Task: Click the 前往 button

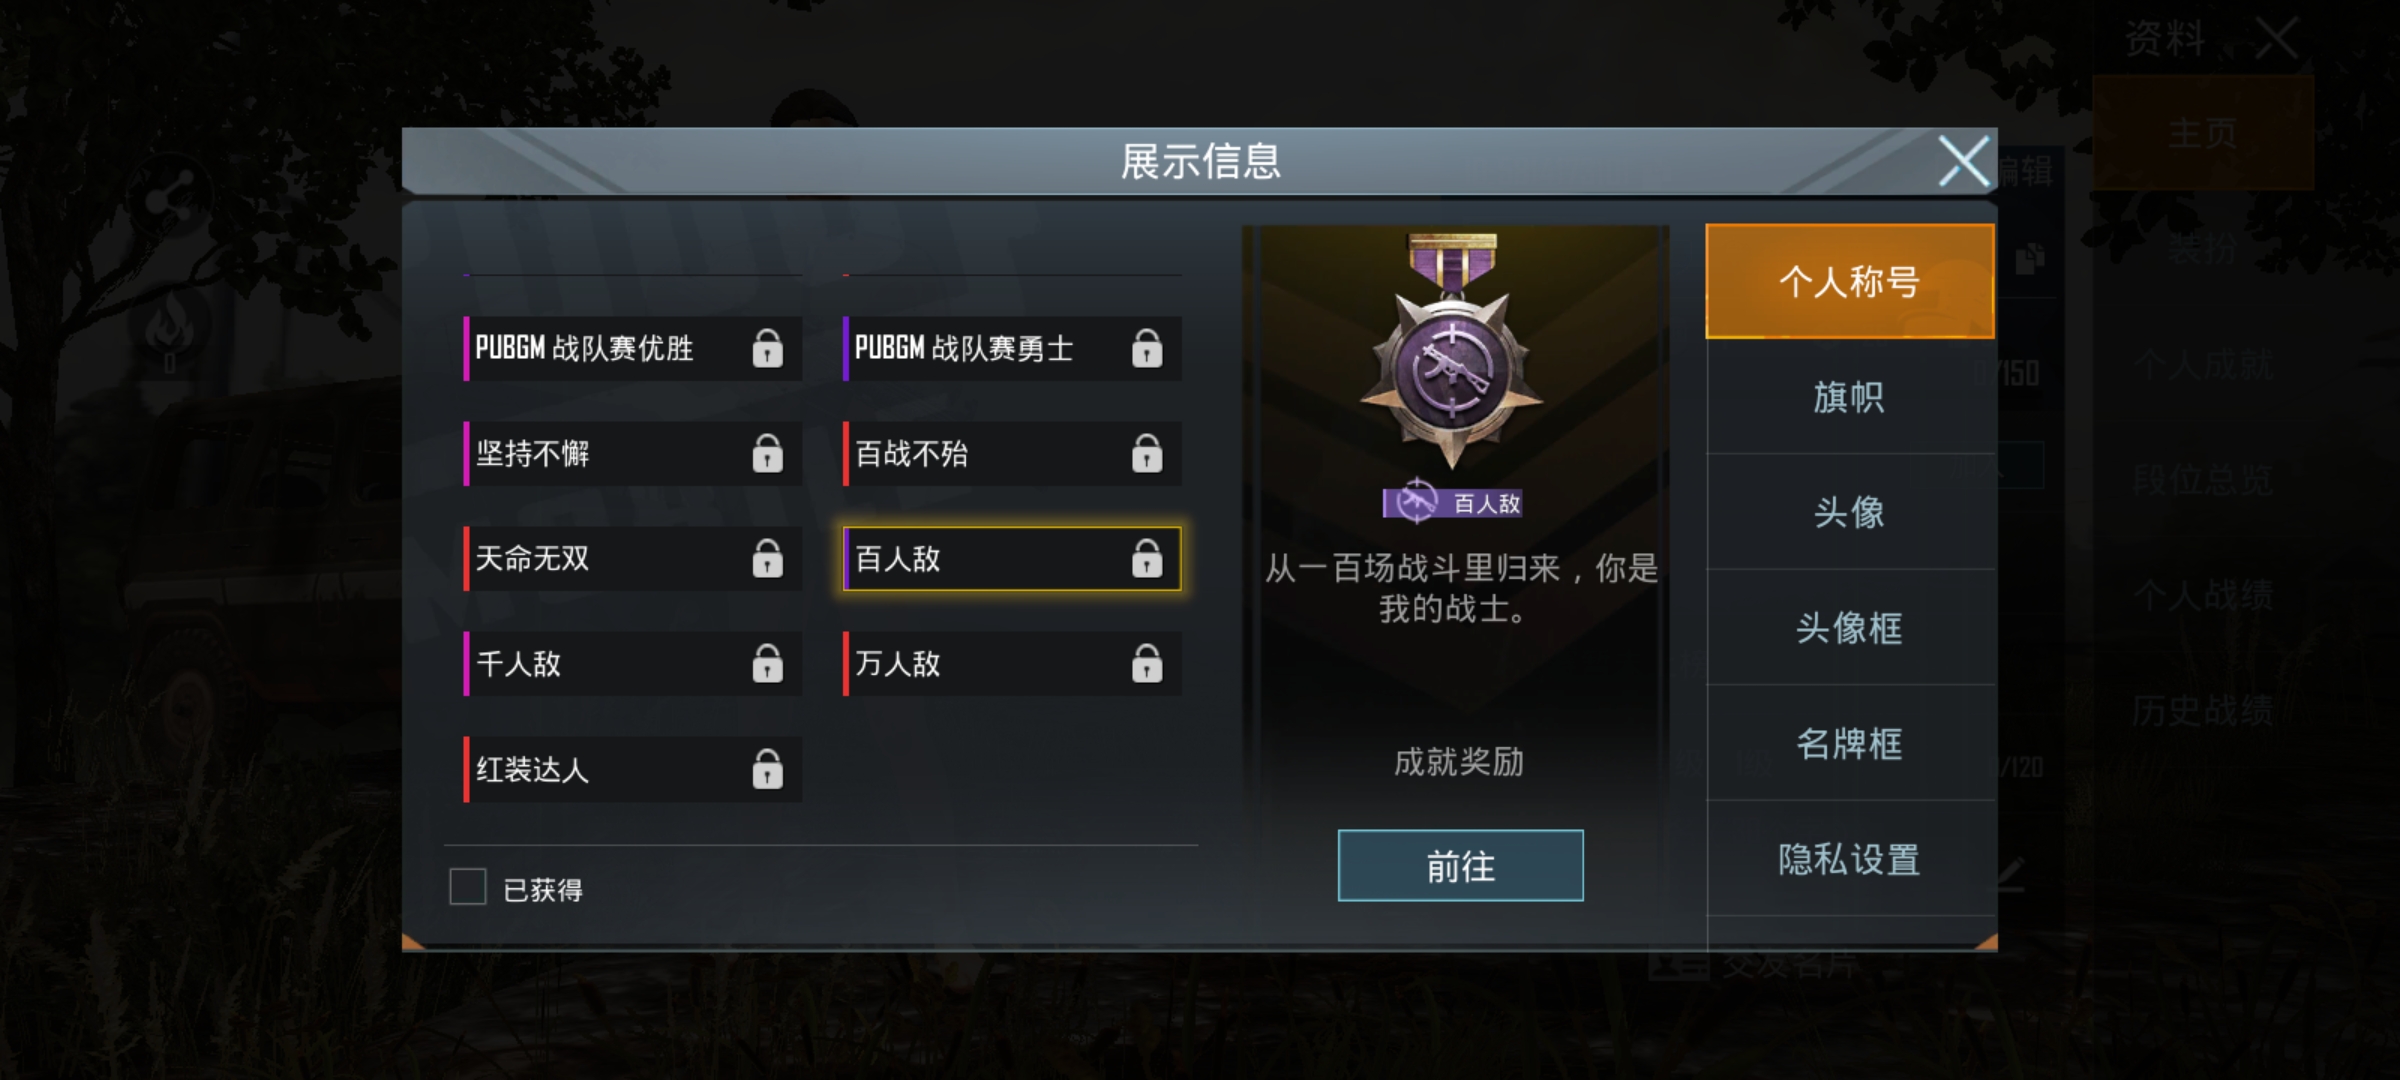Action: pos(1460,866)
